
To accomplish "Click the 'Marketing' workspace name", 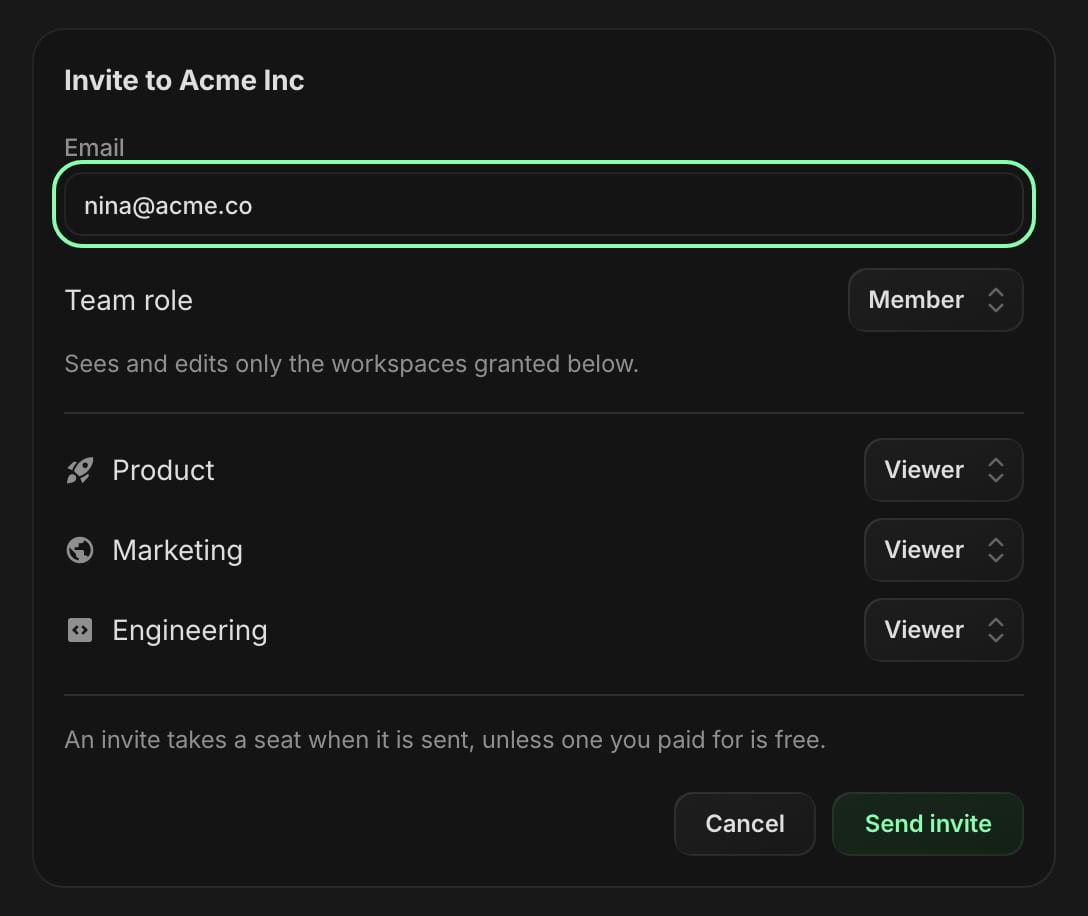I will [178, 550].
